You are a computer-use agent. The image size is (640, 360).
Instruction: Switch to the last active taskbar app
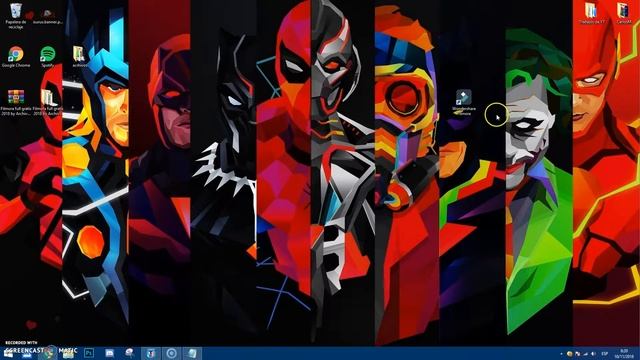click(192, 353)
